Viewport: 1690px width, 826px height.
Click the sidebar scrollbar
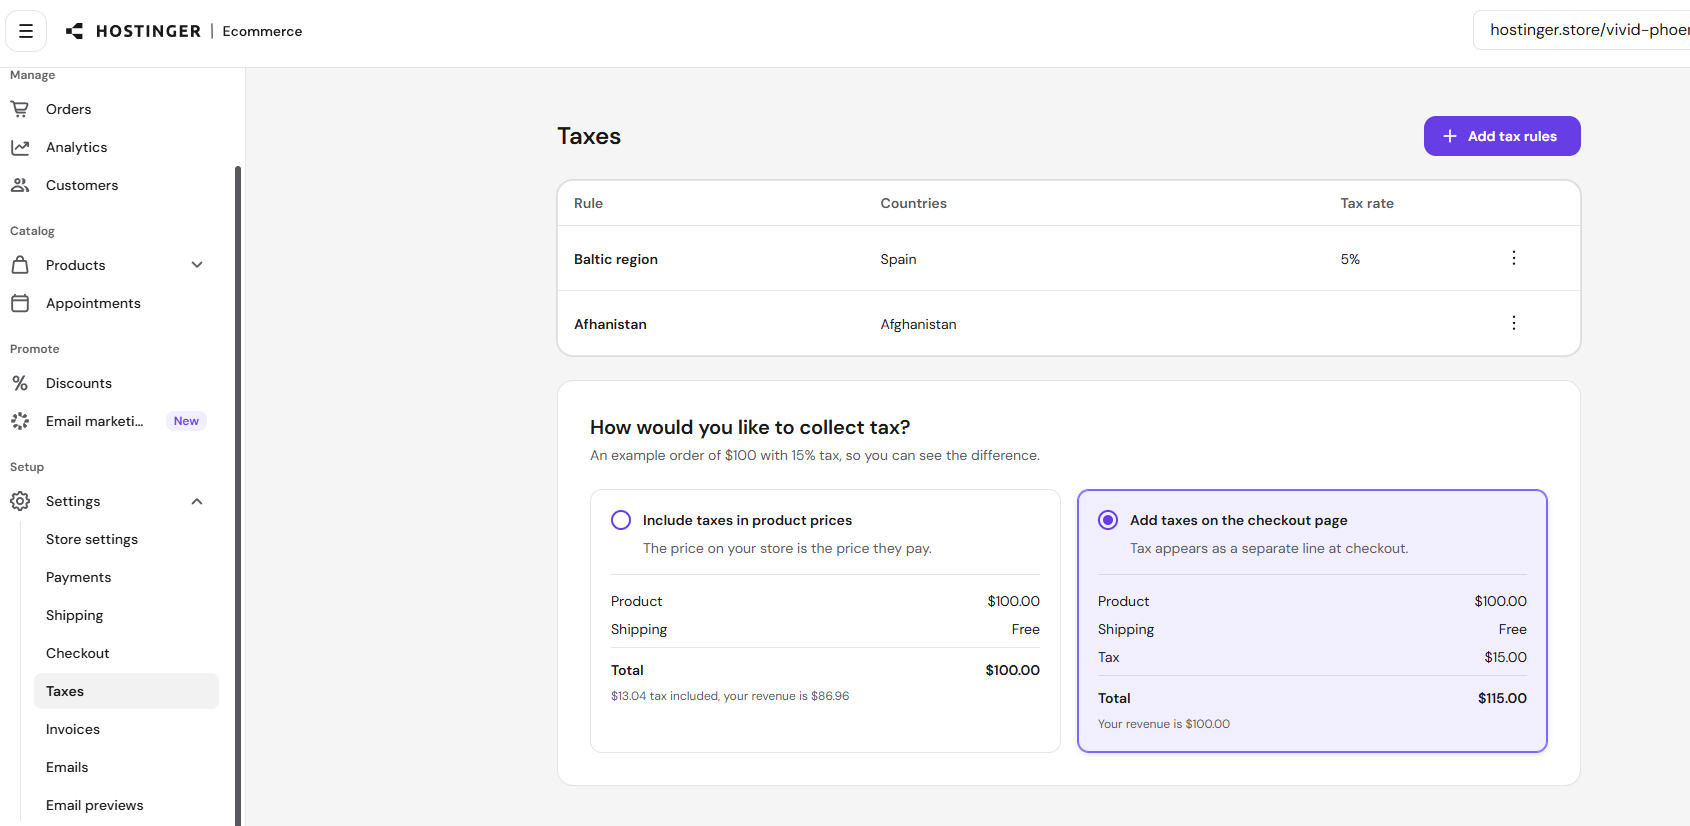tap(238, 495)
